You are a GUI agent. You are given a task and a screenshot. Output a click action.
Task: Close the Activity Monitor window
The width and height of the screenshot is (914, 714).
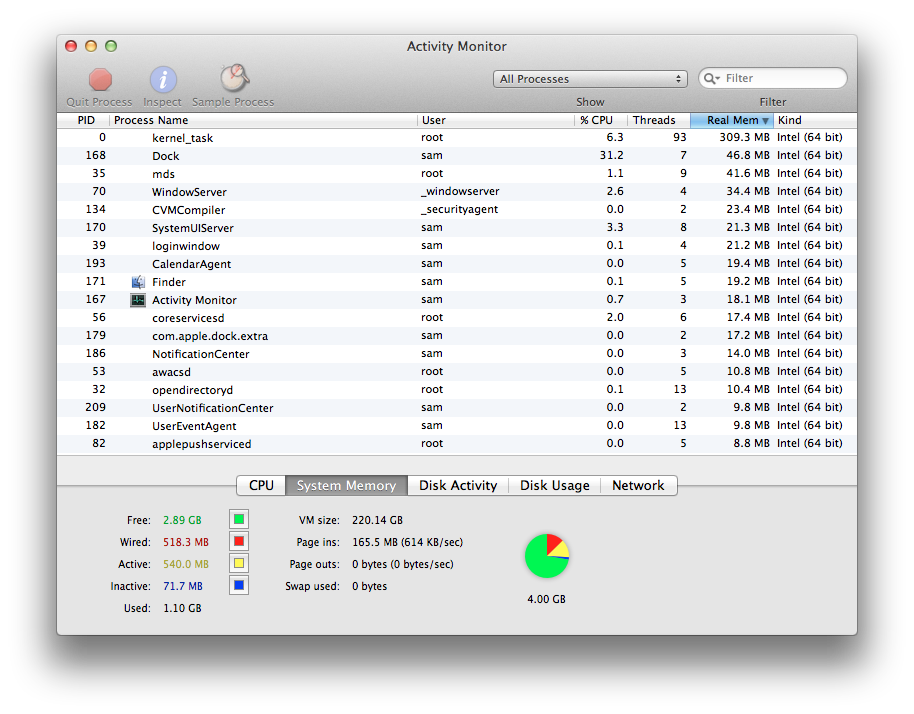71,46
